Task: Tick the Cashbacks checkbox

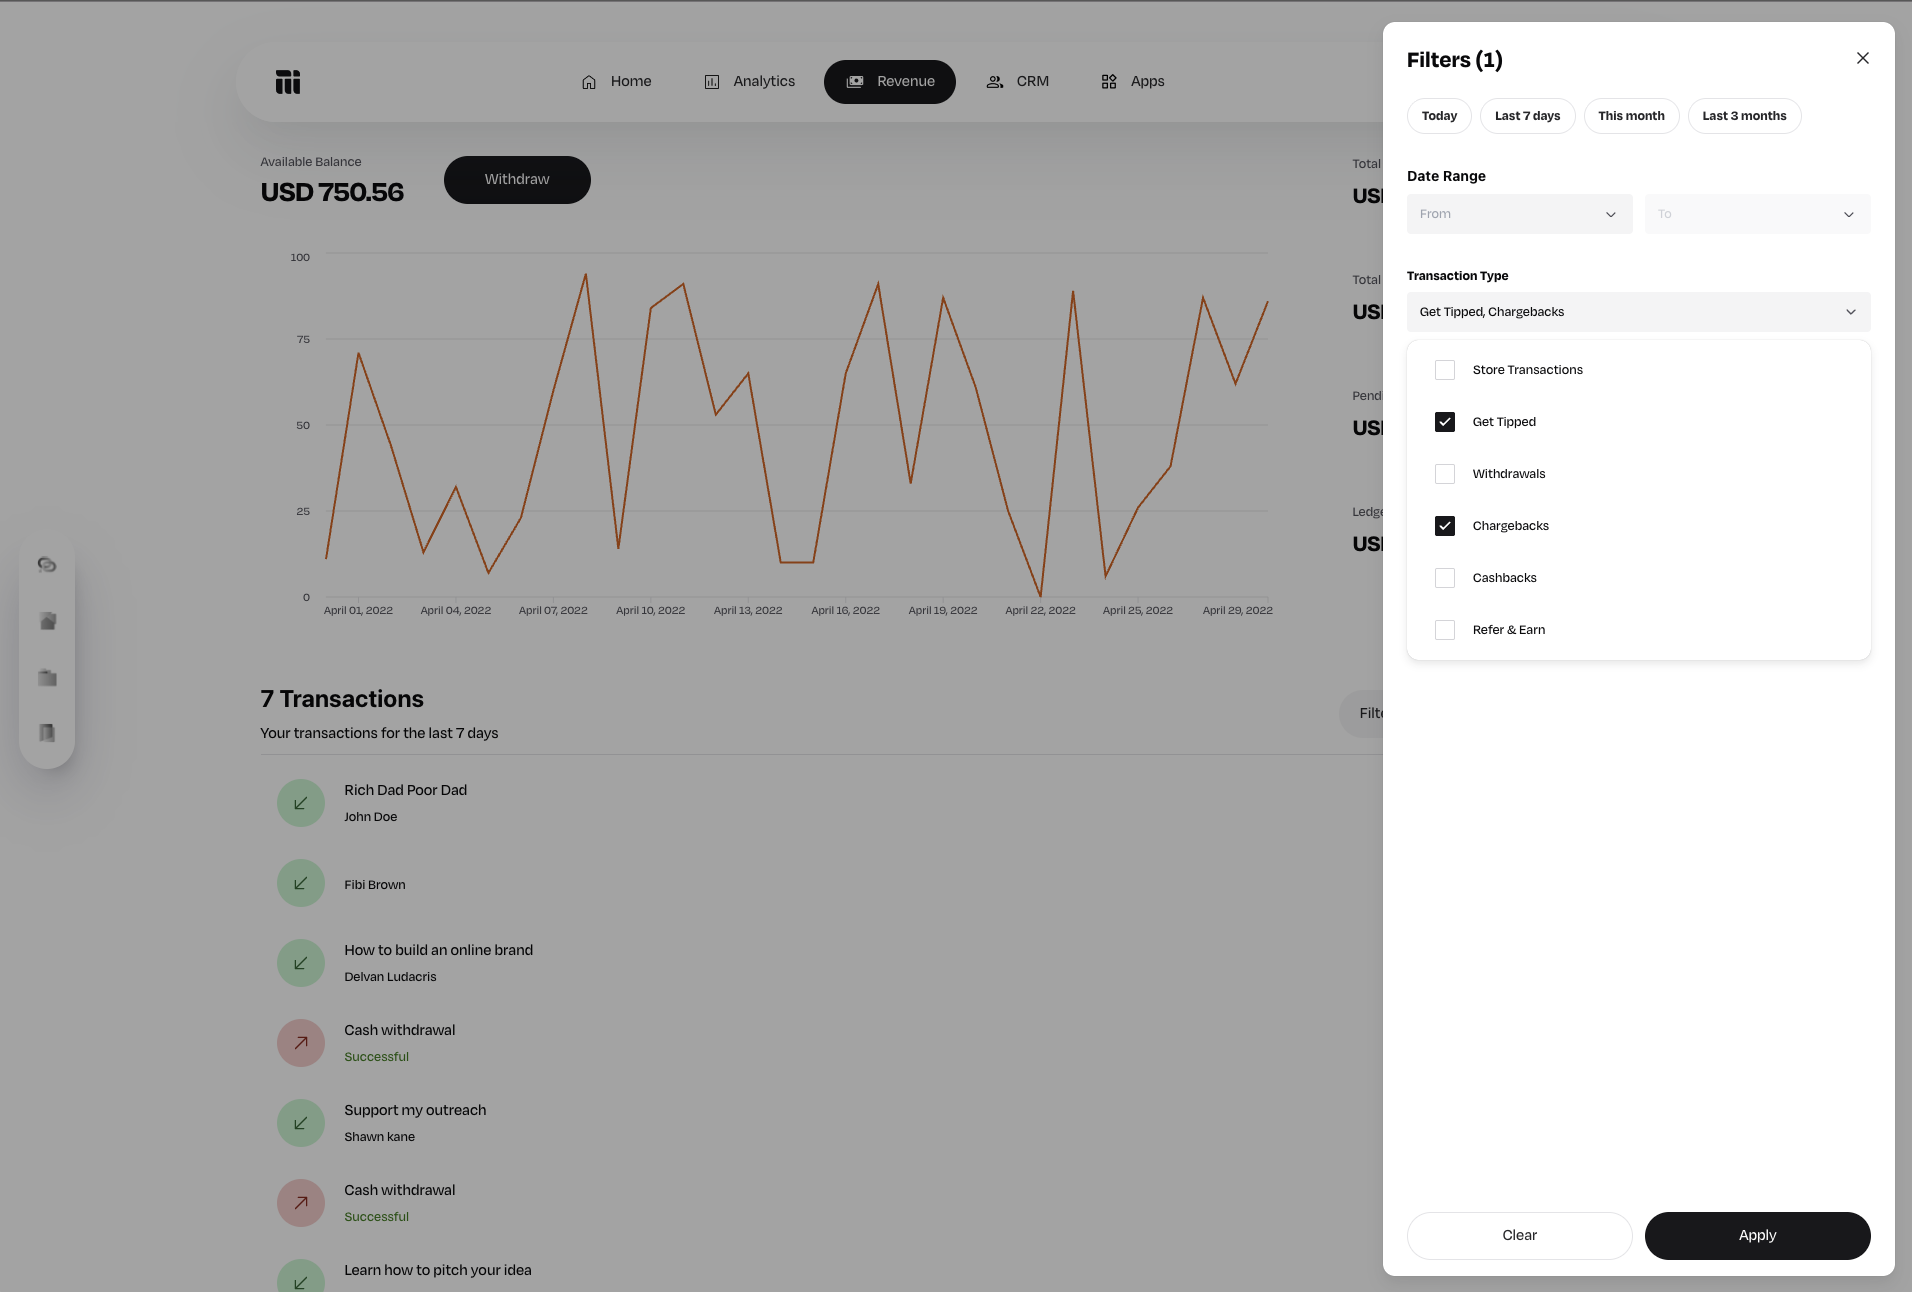Action: point(1445,578)
